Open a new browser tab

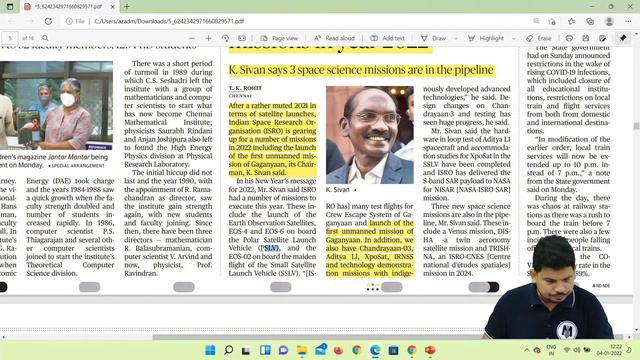[x=127, y=7]
